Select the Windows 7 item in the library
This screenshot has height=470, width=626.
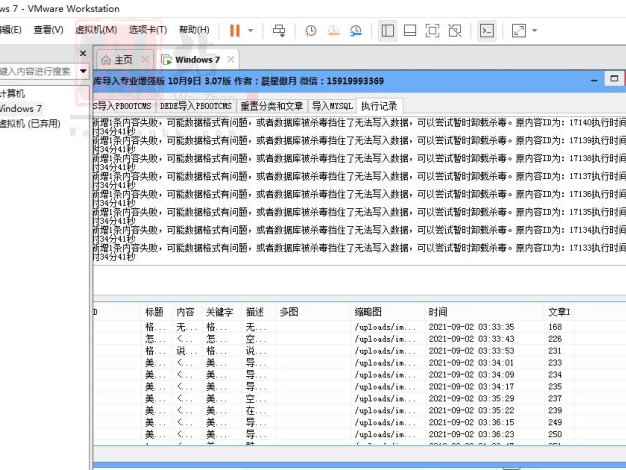click(x=21, y=109)
